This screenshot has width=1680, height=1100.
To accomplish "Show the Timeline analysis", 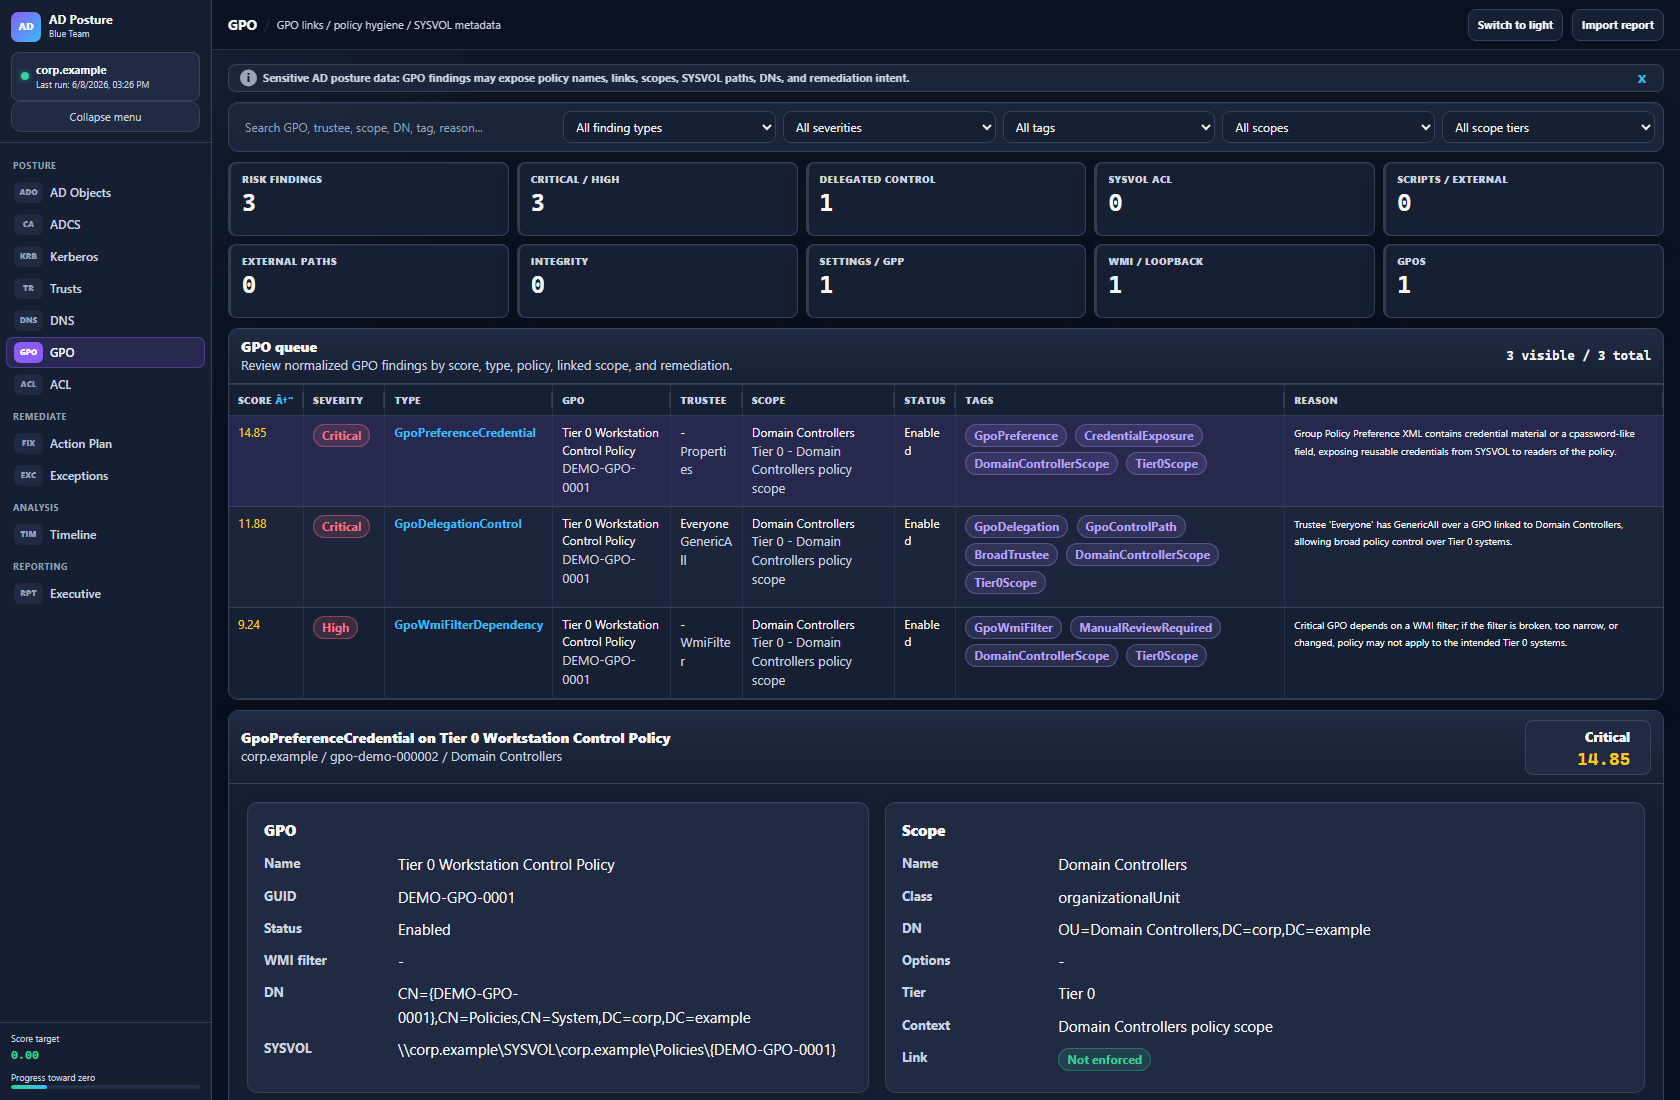I will pos(105,534).
